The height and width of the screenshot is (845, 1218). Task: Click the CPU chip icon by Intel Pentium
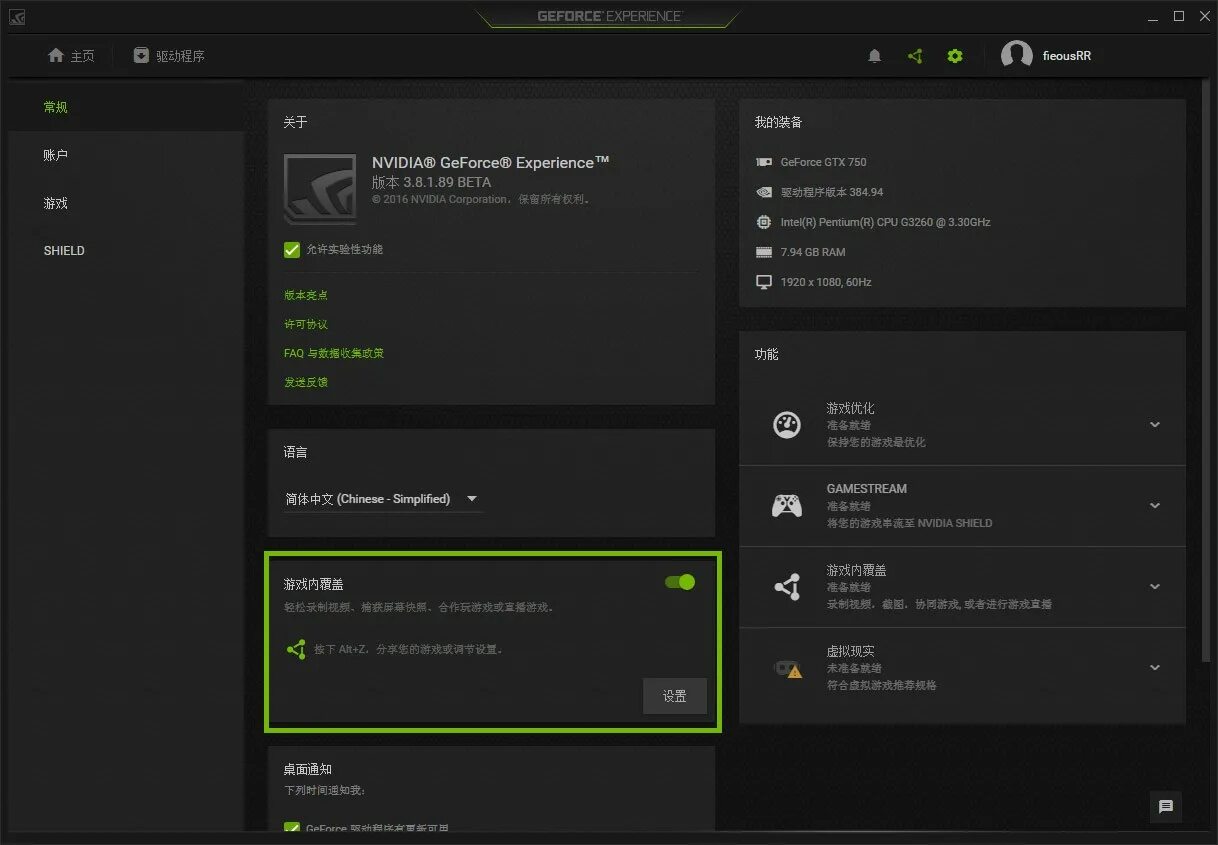[x=764, y=222]
